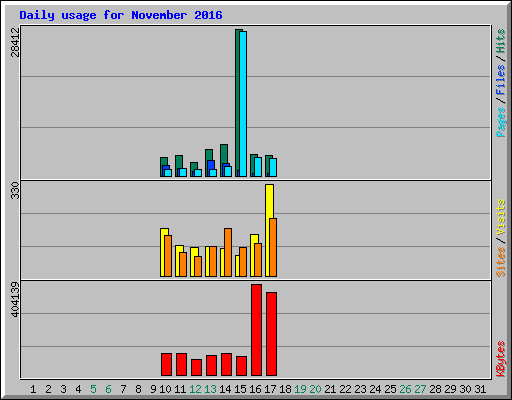This screenshot has width=512, height=400.
Task: Click the 'Daily usage for November 2016' title
Action: point(121,15)
